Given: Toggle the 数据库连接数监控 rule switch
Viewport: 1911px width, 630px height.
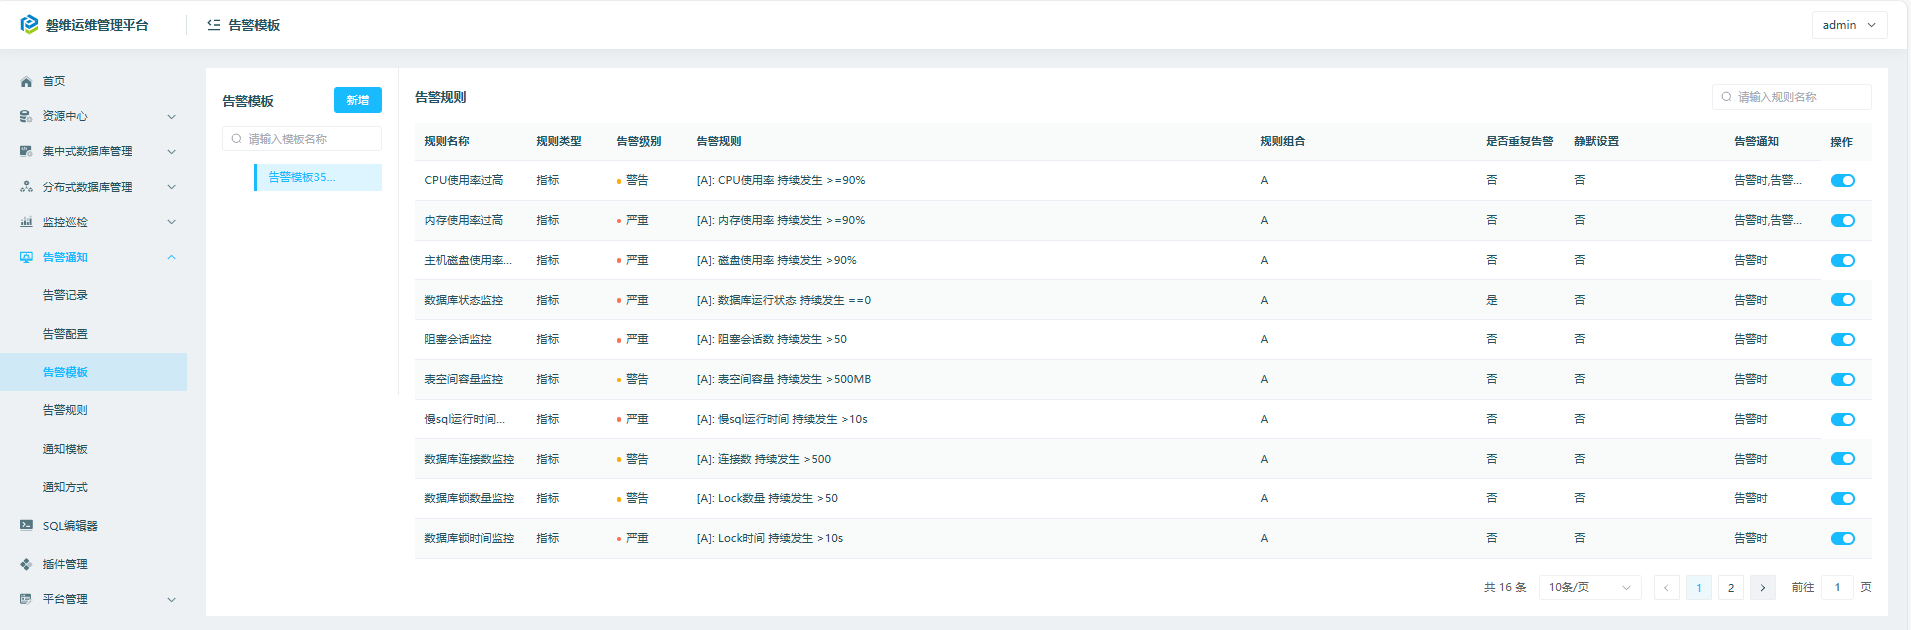Looking at the screenshot, I should point(1843,459).
